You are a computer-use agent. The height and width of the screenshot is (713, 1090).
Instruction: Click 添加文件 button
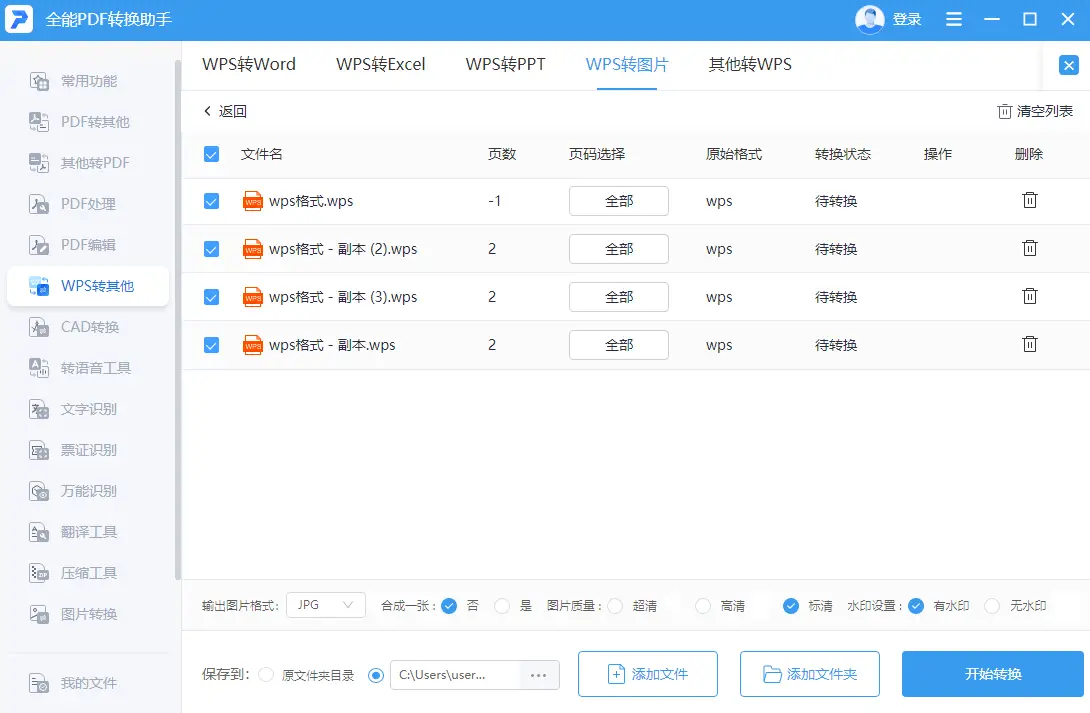click(x=648, y=674)
